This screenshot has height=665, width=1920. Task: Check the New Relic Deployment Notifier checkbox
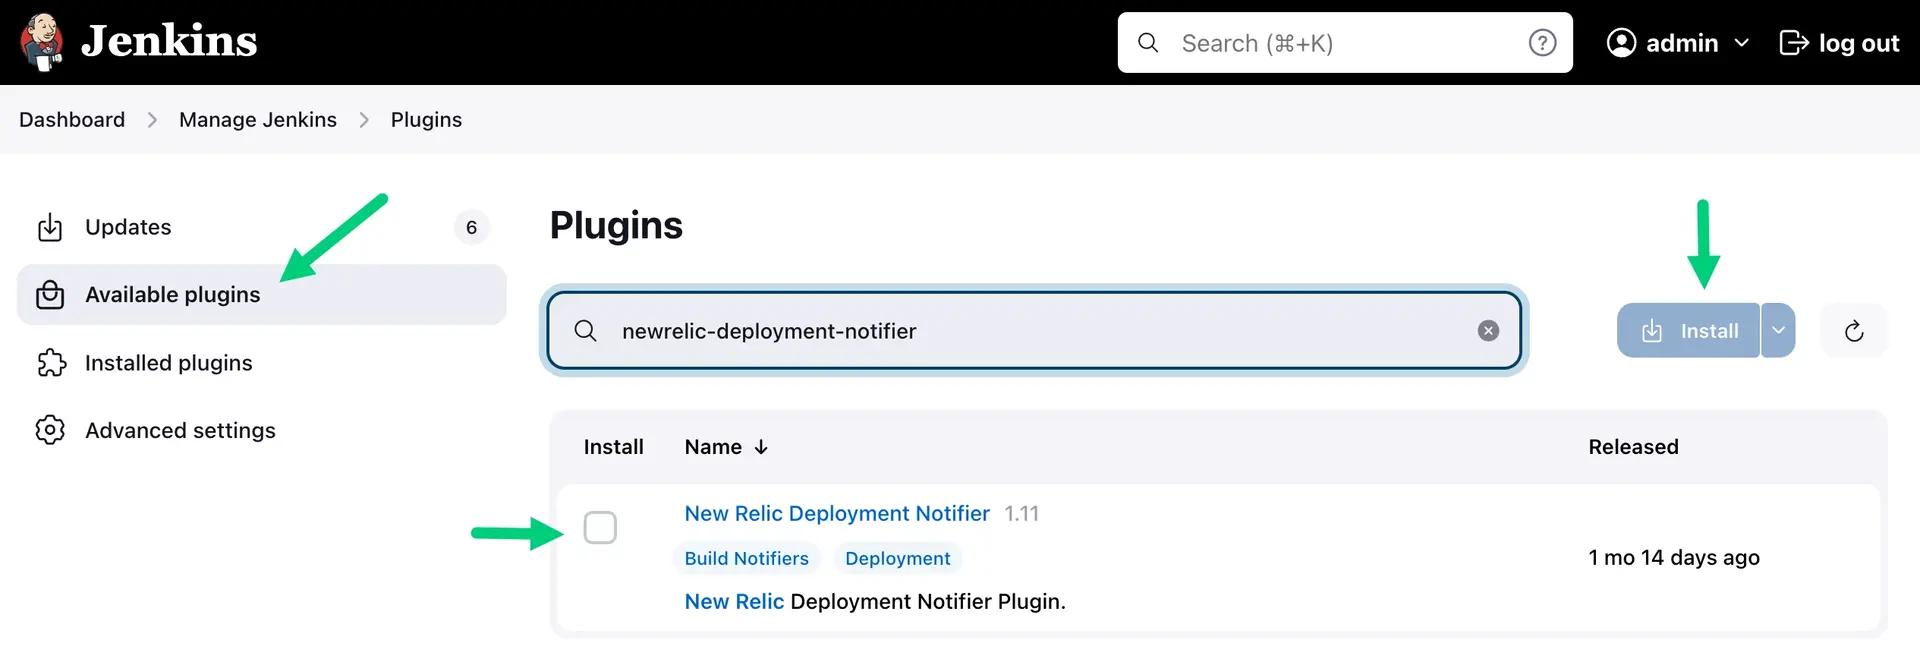[x=600, y=527]
